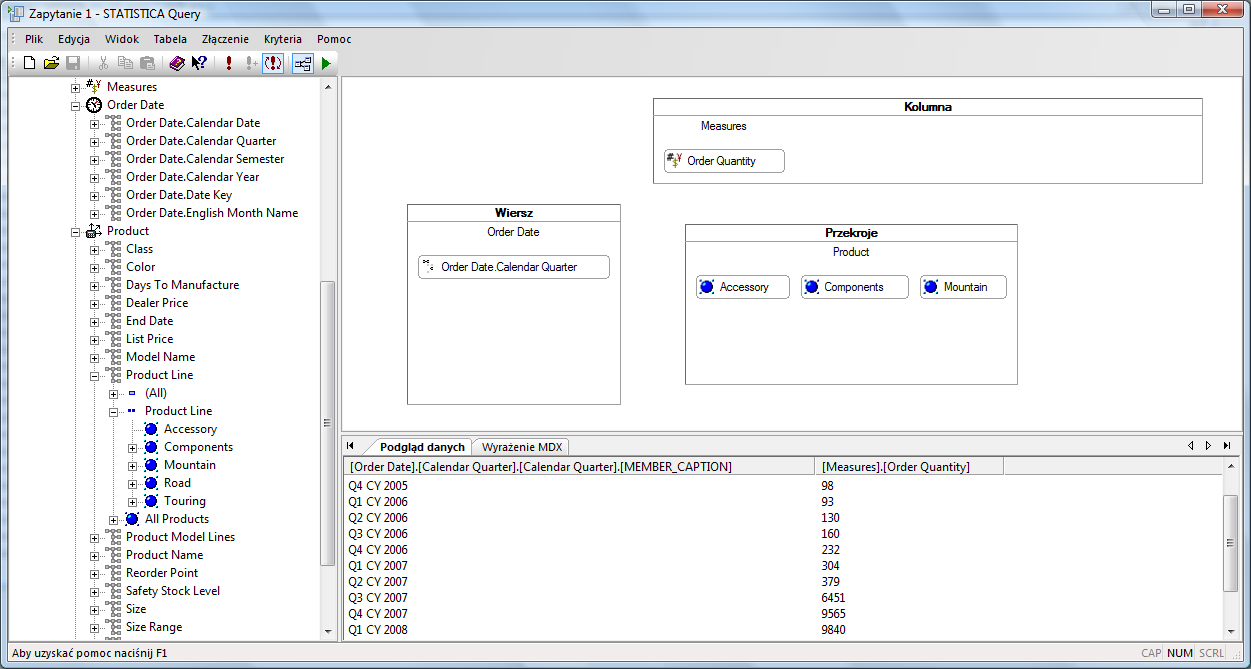Select the Touring product line member

point(185,501)
